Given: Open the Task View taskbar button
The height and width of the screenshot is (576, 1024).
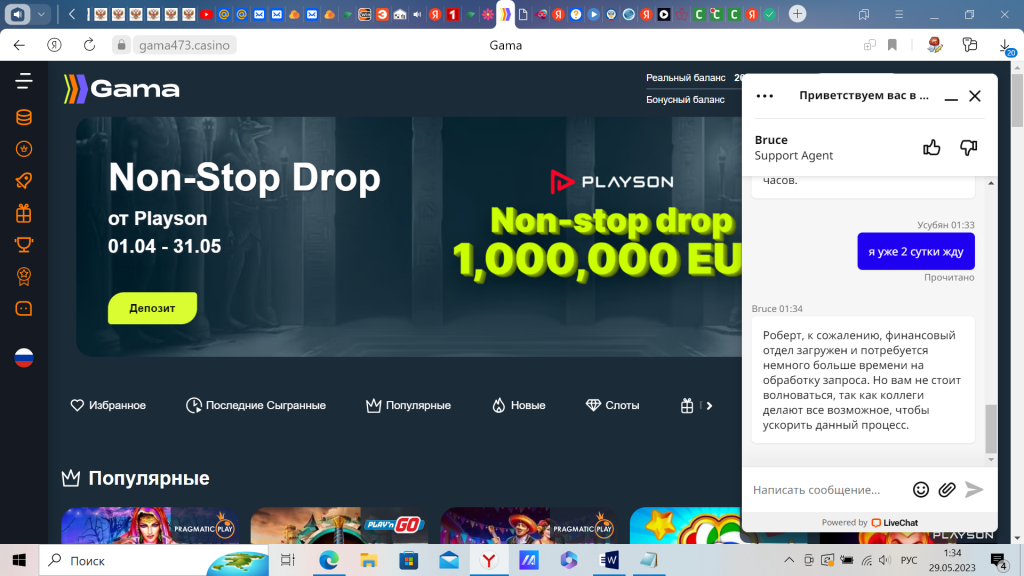Looking at the screenshot, I should 287,560.
